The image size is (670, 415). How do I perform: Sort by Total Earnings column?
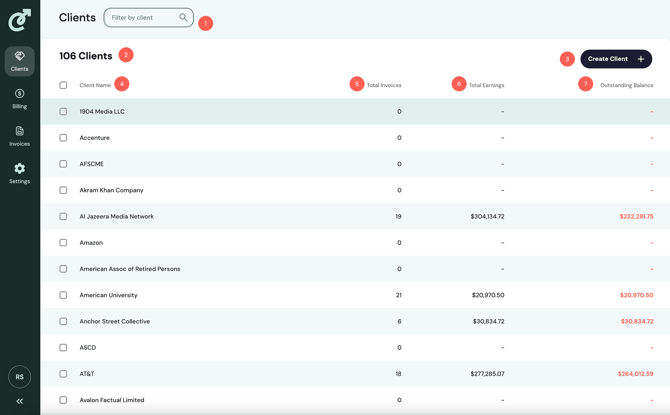(486, 85)
